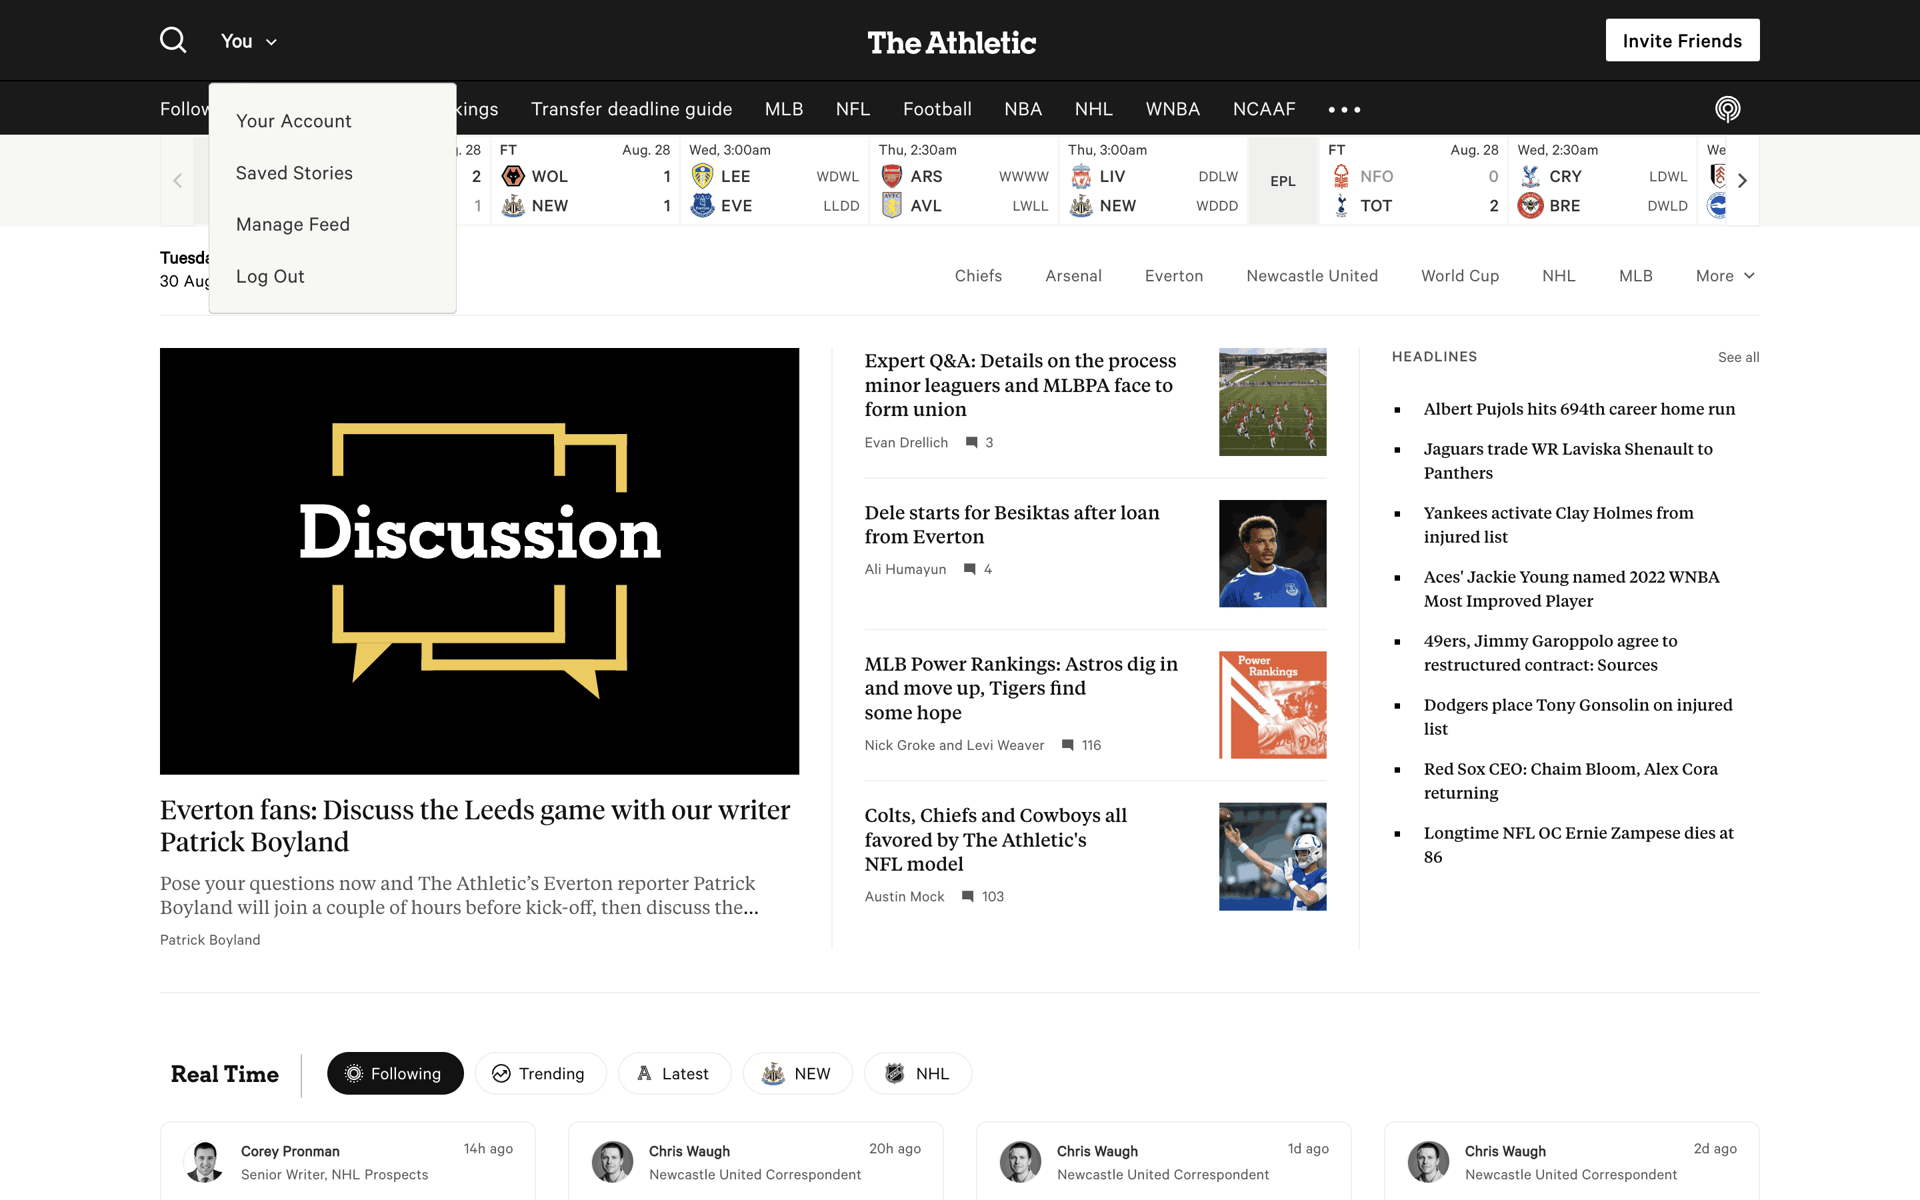Open the Newcastle United topic link
The image size is (1920, 1200).
(1312, 276)
